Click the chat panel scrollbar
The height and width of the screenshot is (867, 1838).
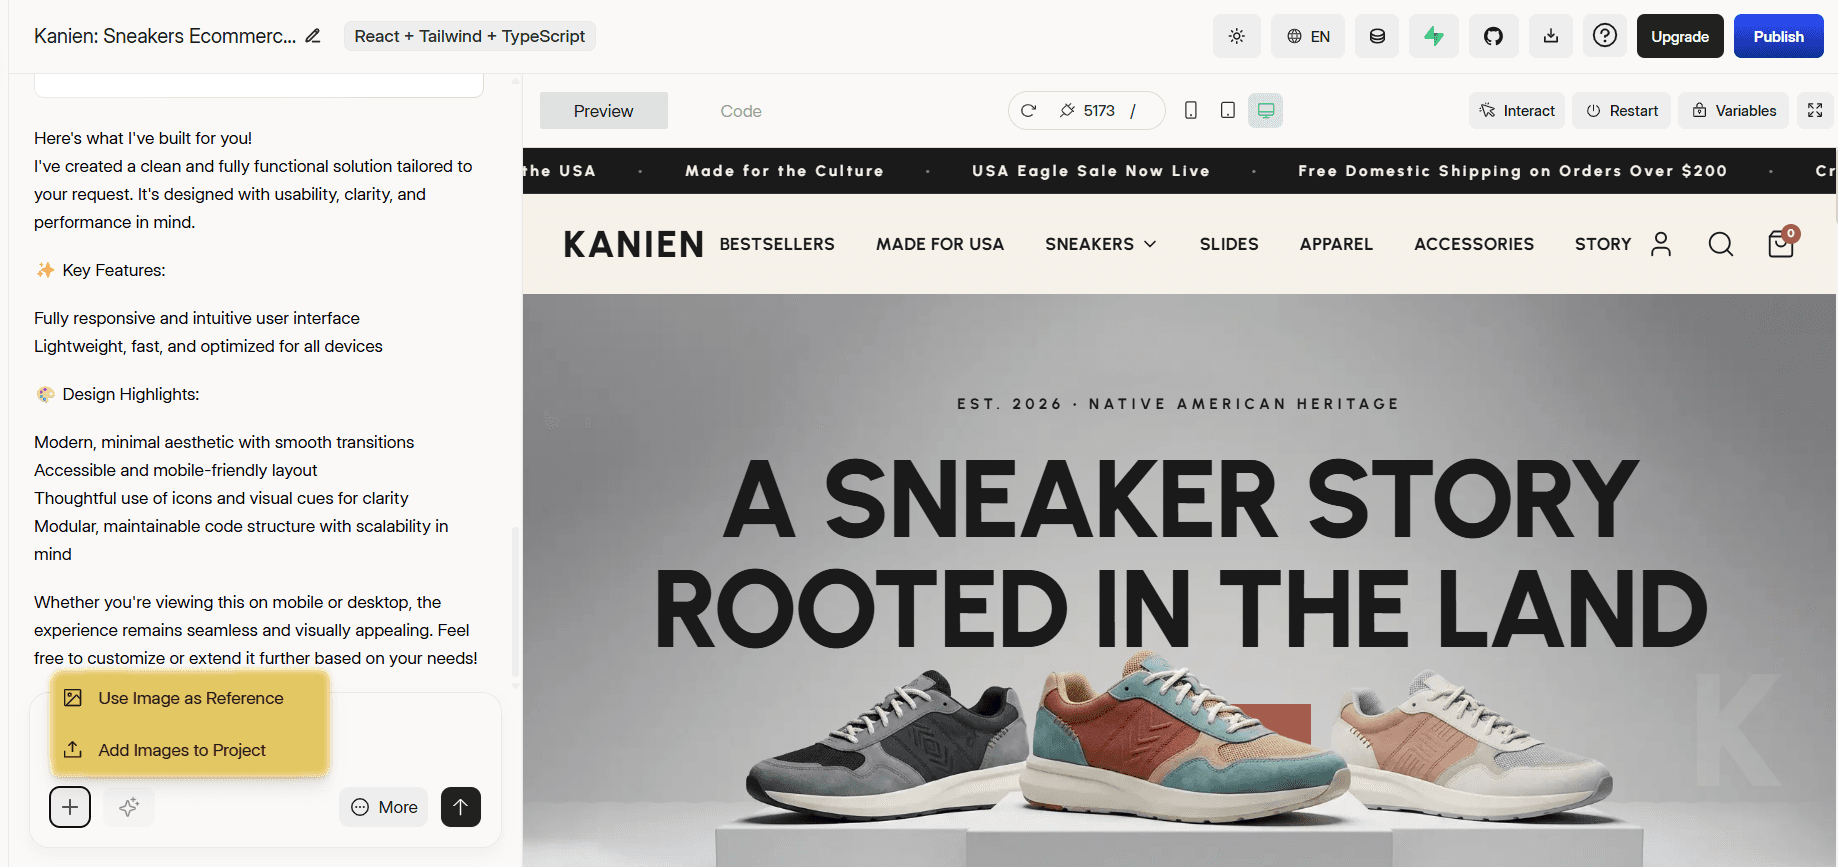pyautogui.click(x=515, y=600)
